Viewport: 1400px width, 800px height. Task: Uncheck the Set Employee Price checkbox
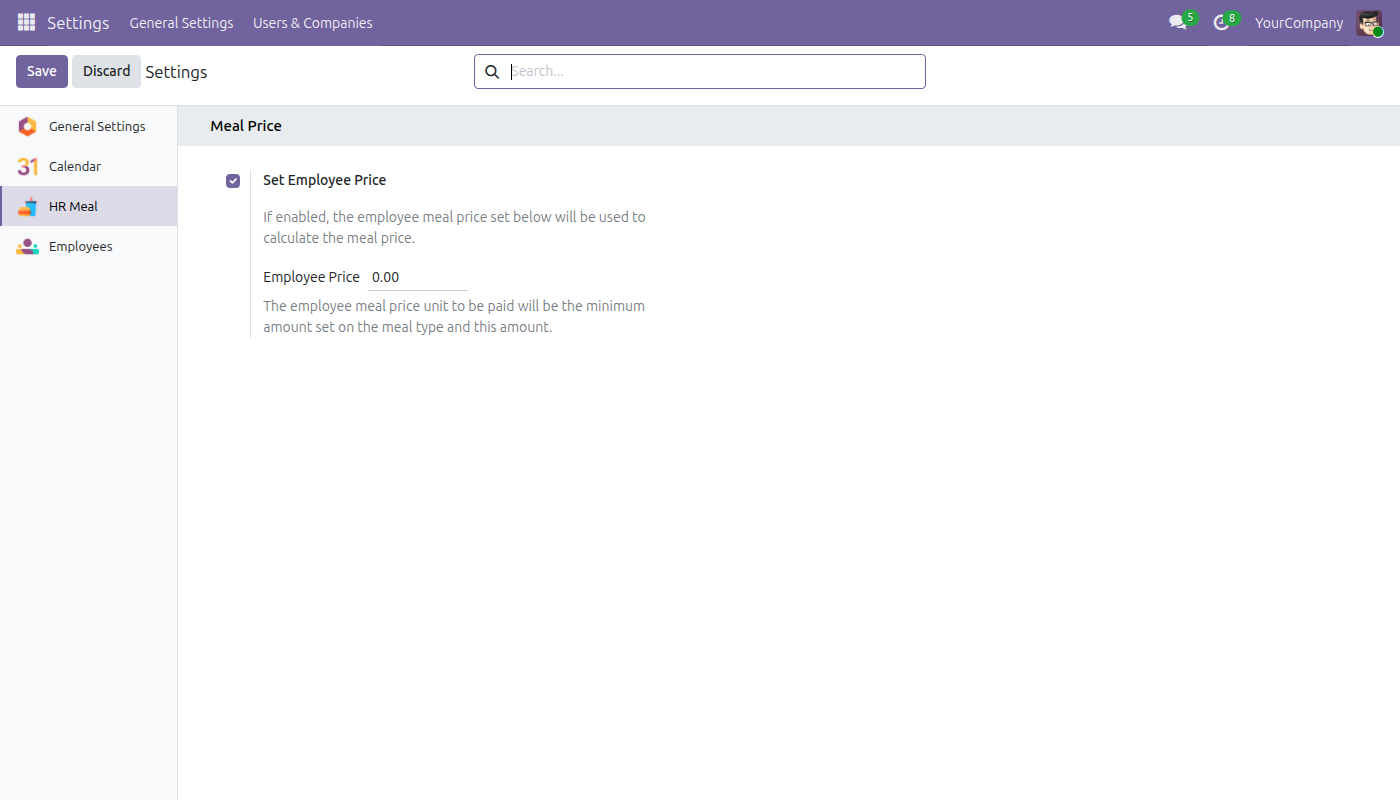(233, 181)
